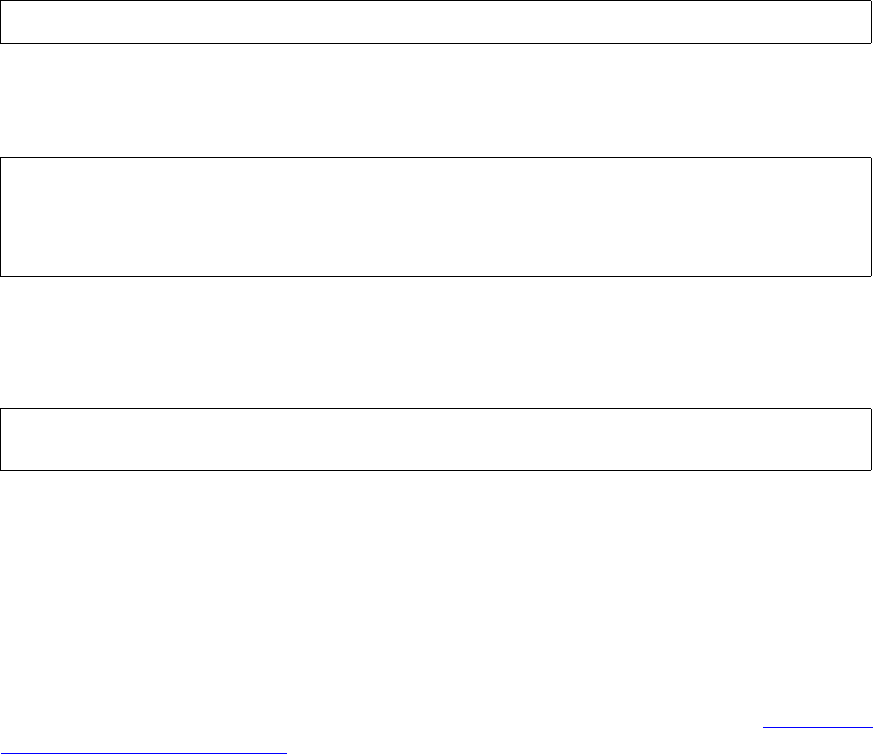
Task: Click inside the shortest empty outlined box
Action: (x=436, y=22)
